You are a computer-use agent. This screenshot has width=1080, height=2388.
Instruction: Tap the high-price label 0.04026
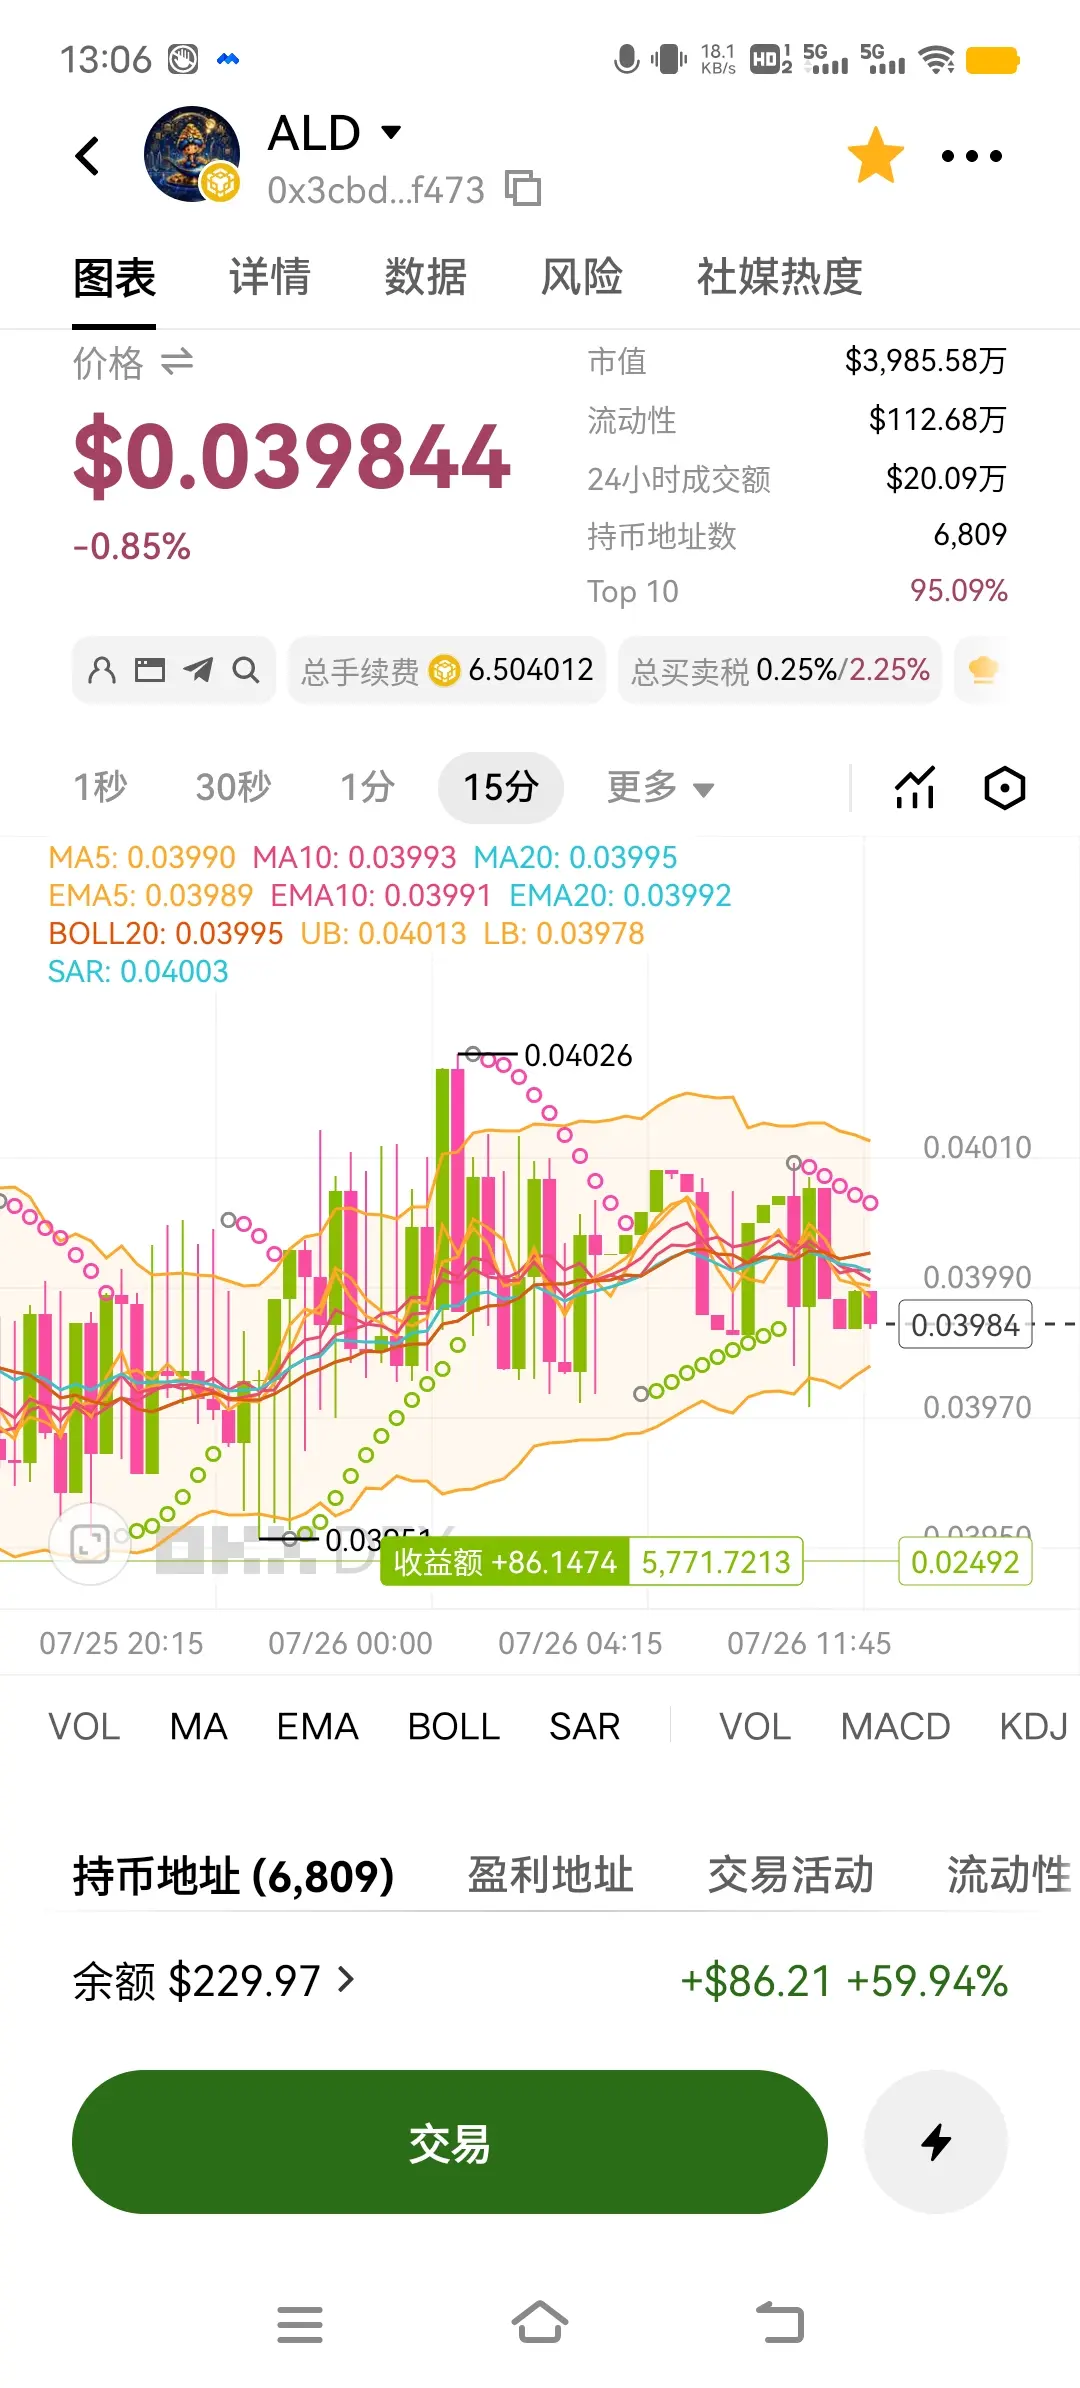pos(578,1055)
